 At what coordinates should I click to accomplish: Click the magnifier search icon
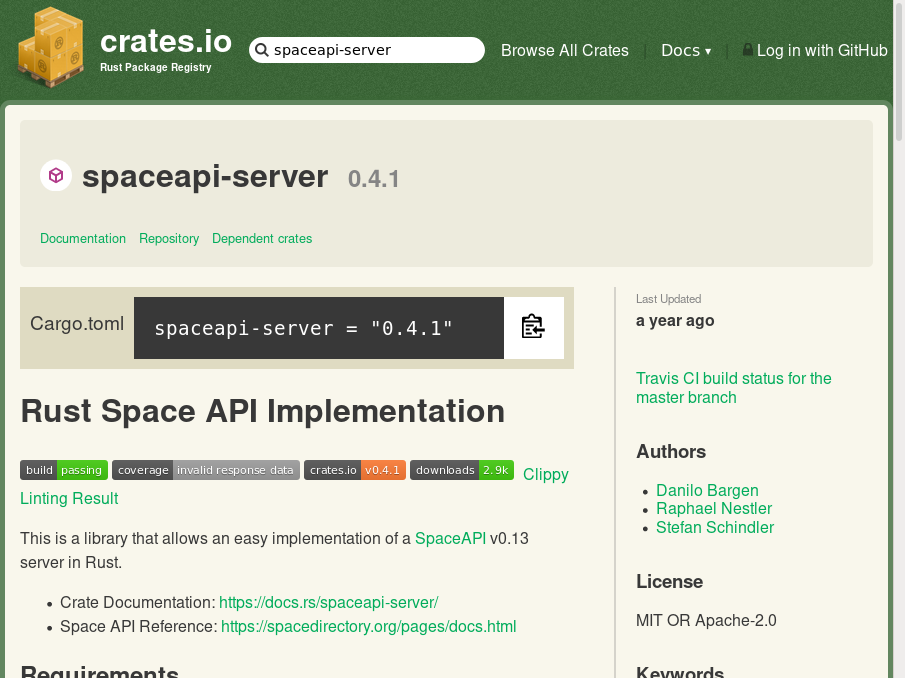[x=261, y=50]
